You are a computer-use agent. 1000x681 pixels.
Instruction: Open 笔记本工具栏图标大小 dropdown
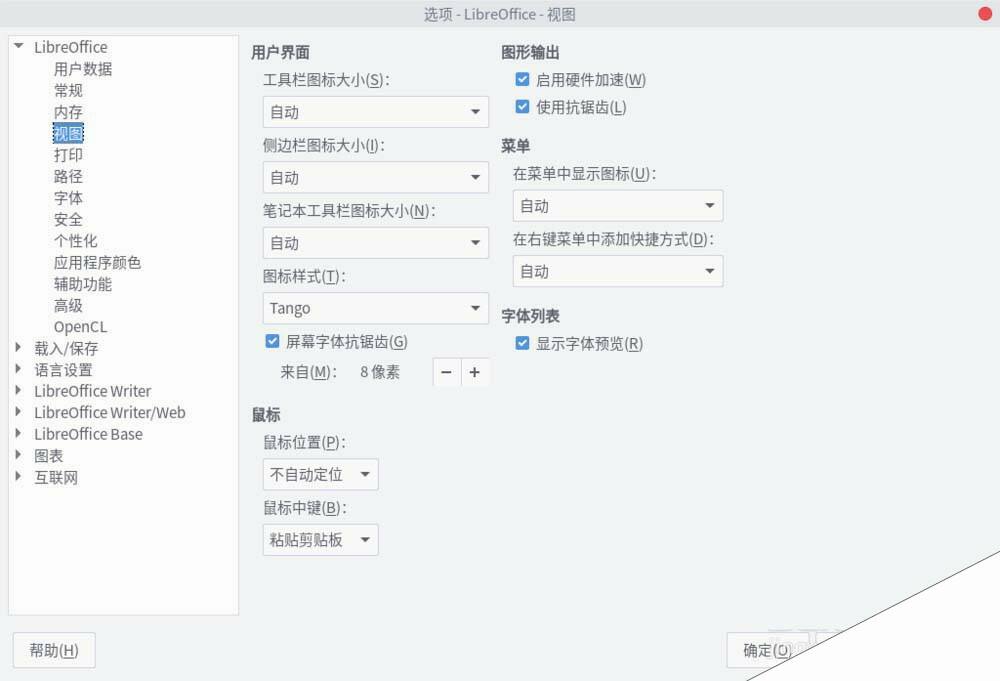coord(376,243)
